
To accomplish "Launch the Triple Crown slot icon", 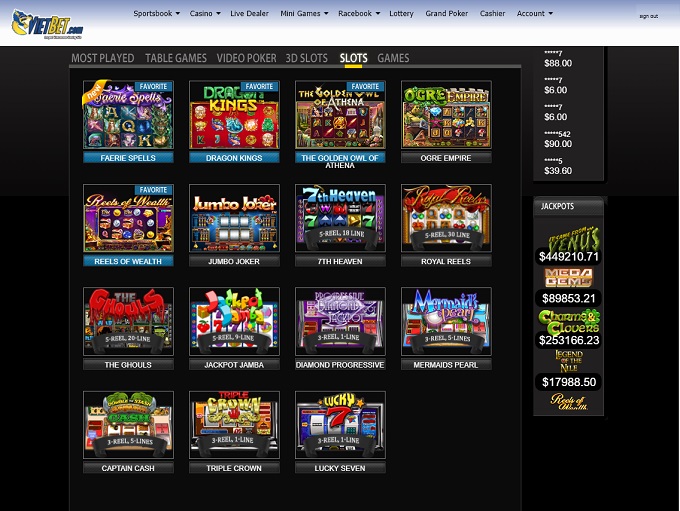I will pos(234,425).
